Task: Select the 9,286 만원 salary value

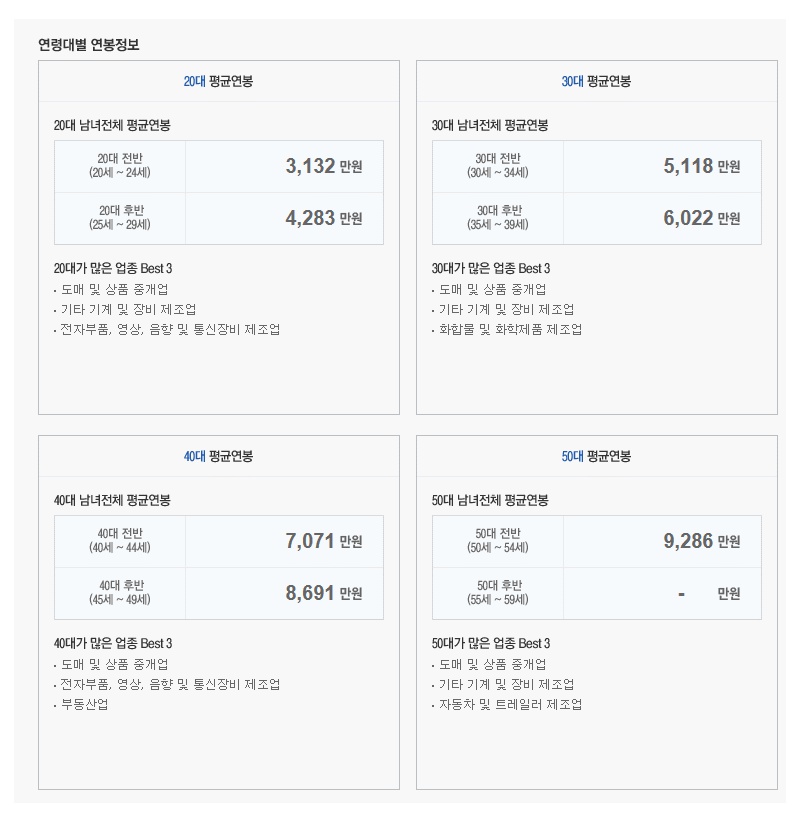Action: coord(701,541)
